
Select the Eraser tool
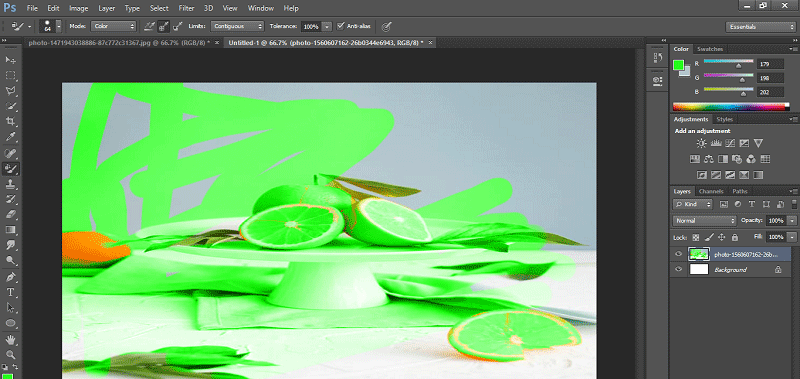(10, 215)
